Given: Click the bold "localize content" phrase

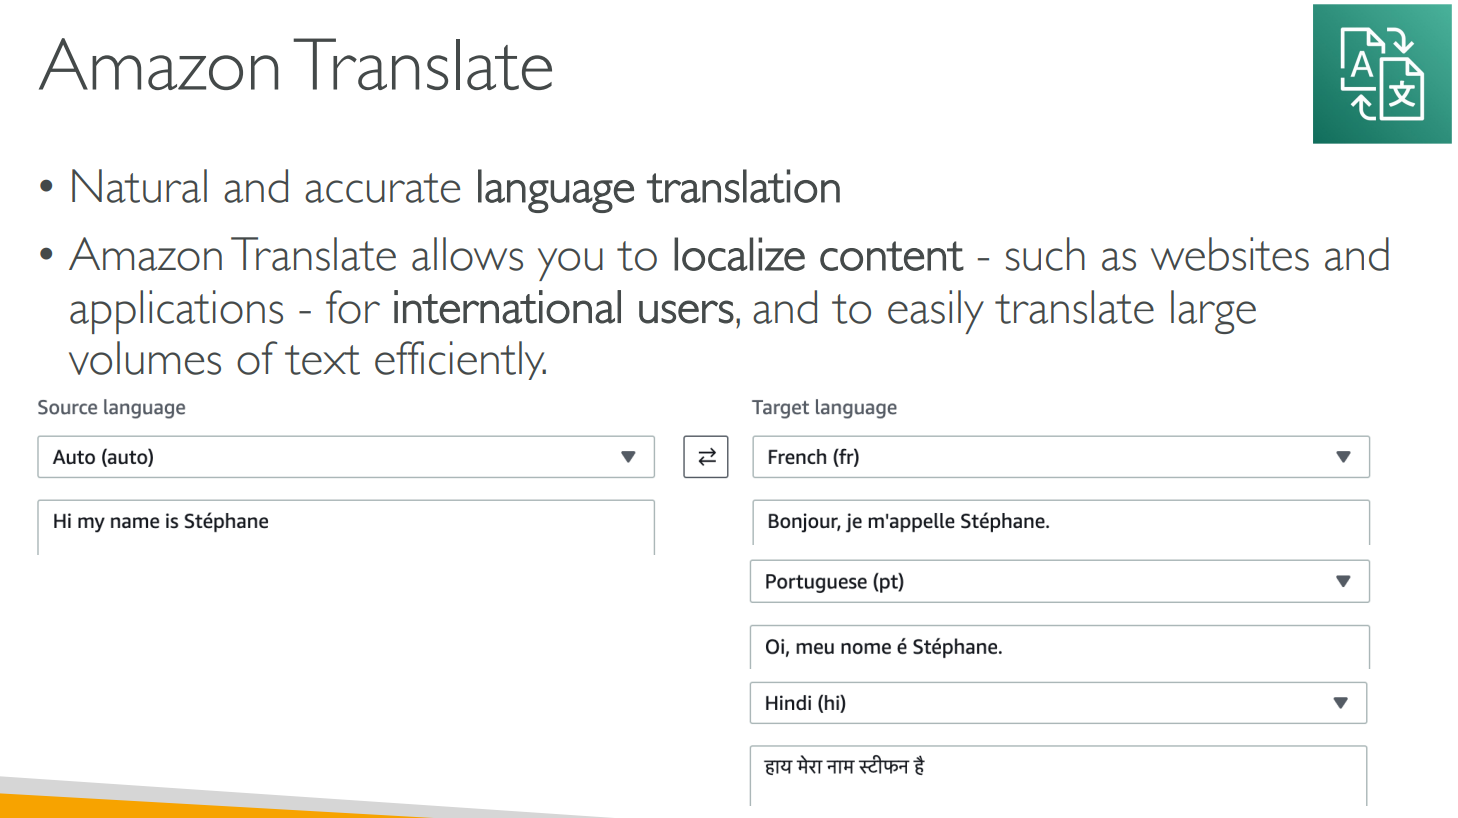Looking at the screenshot, I should point(816,257).
